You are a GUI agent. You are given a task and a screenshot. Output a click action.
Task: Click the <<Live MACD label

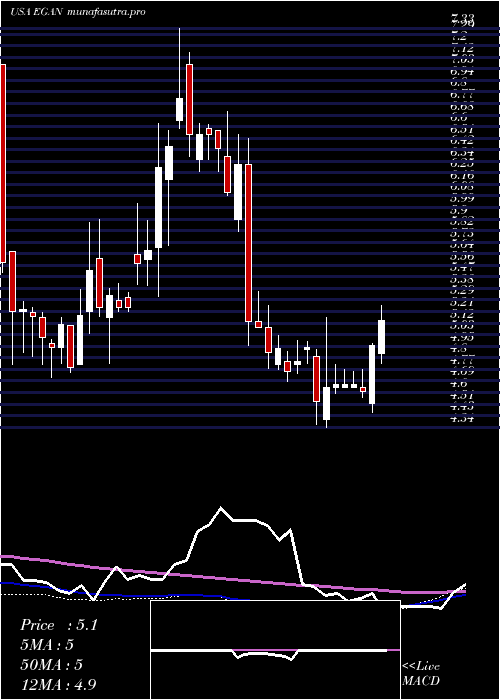point(421,674)
